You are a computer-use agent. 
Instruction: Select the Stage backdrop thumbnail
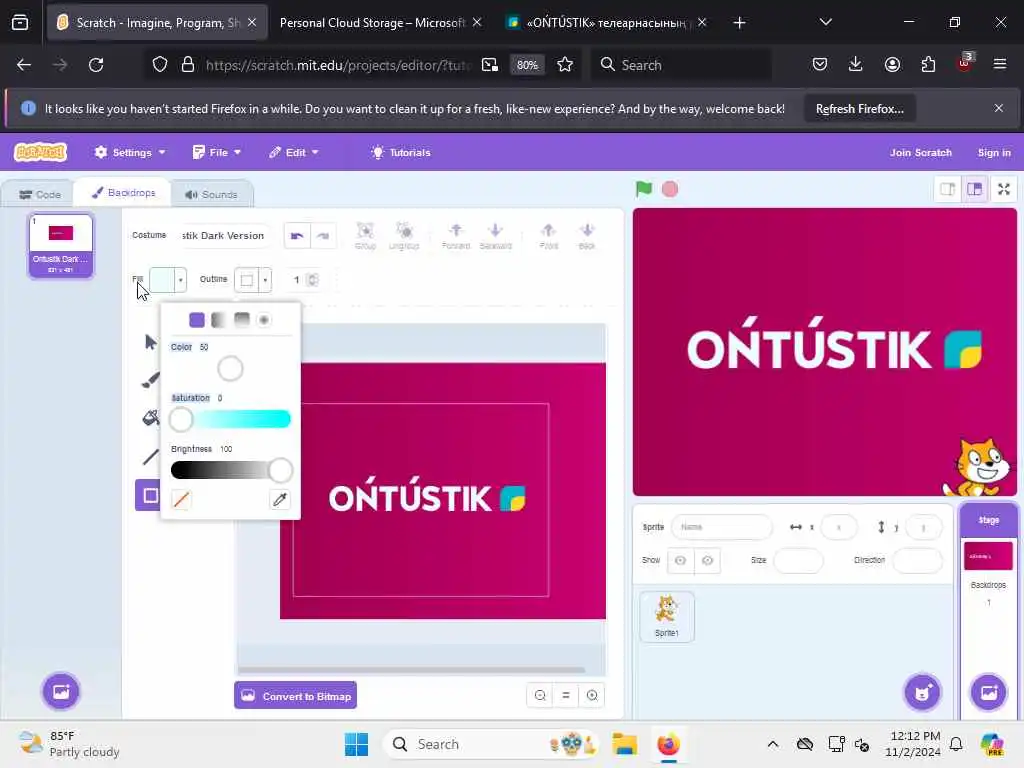[x=988, y=556]
